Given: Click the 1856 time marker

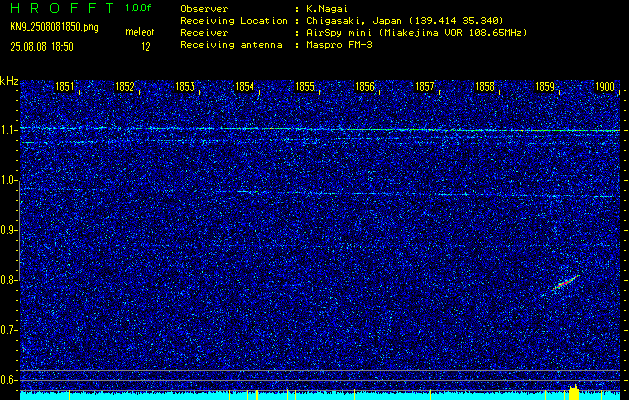Looking at the screenshot, I should pyautogui.click(x=365, y=86).
